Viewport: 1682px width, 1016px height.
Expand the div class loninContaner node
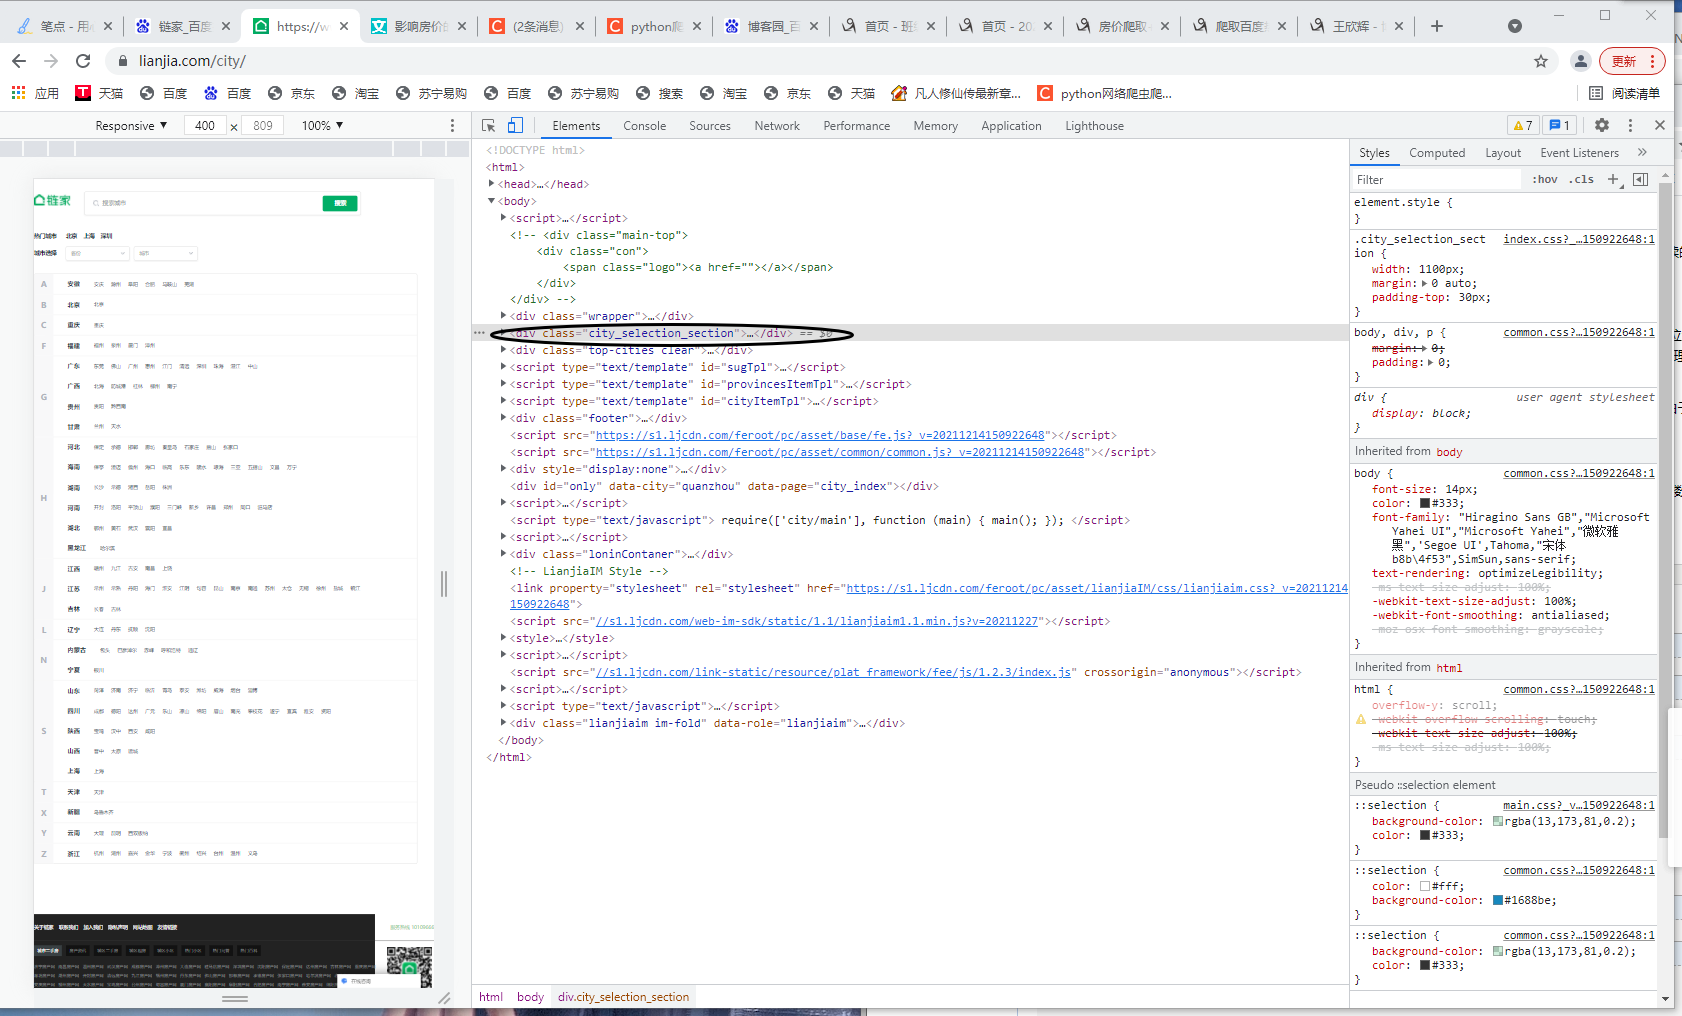click(x=503, y=554)
